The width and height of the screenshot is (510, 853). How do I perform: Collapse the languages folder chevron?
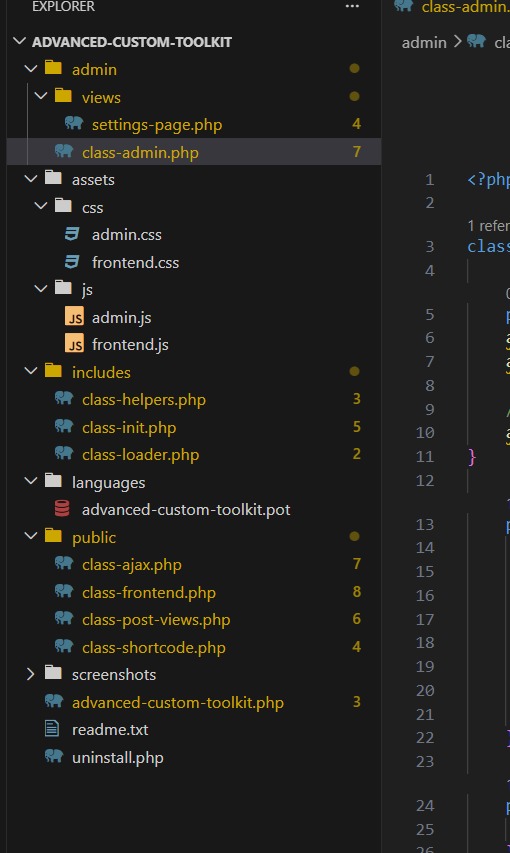coord(31,481)
